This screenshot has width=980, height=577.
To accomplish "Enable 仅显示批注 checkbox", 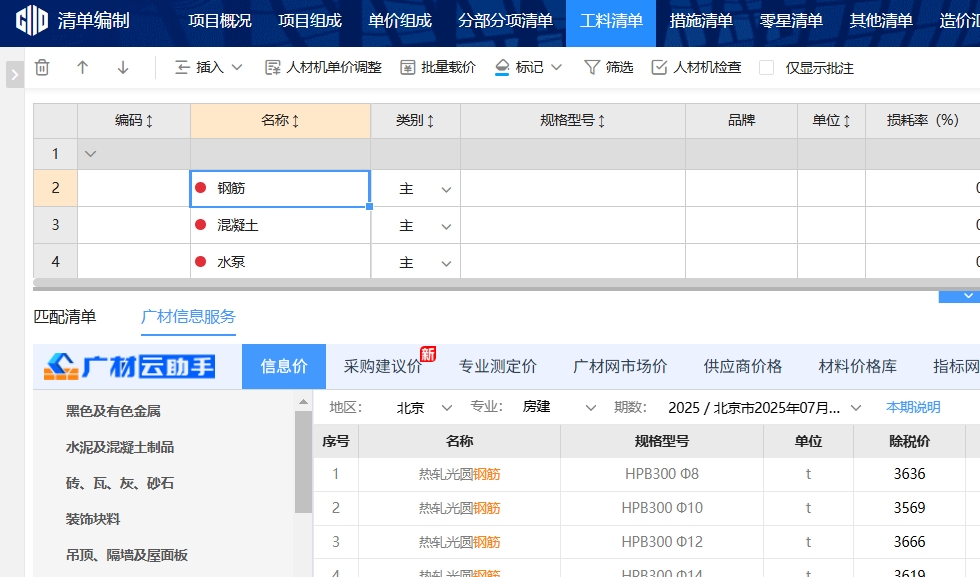I will 767,68.
